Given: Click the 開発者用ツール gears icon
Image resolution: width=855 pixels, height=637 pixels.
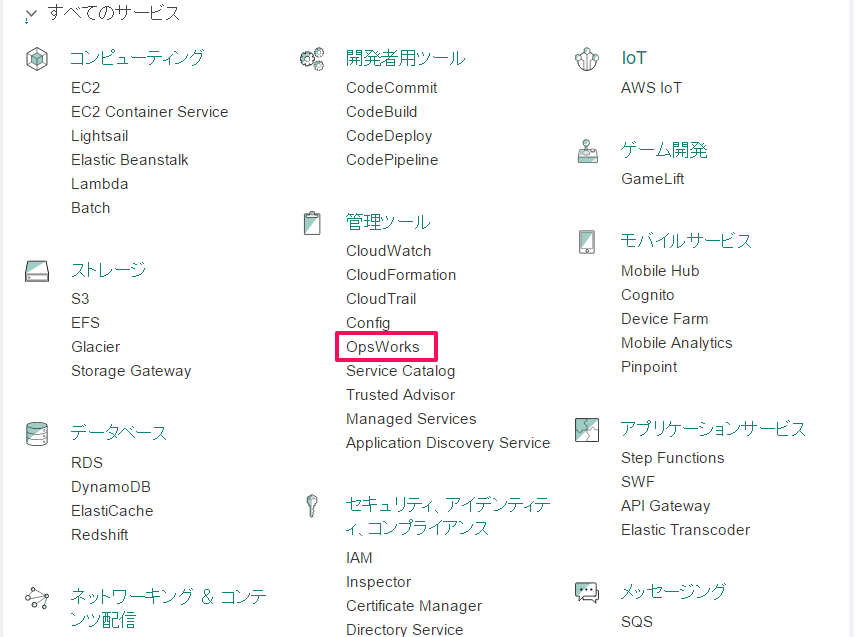Looking at the screenshot, I should 312,58.
